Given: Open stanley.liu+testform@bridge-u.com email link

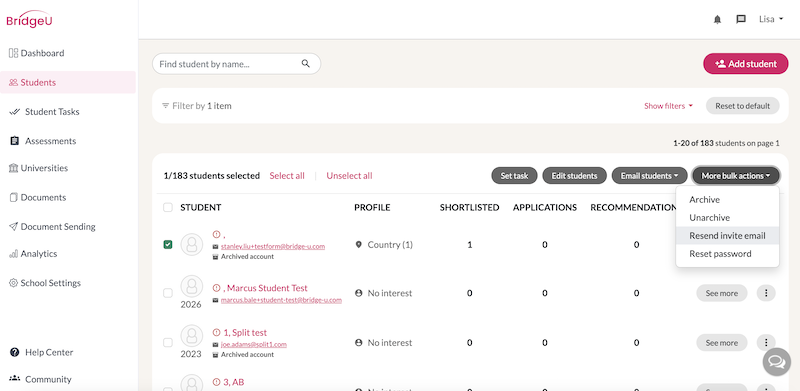Looking at the screenshot, I should click(x=273, y=247).
